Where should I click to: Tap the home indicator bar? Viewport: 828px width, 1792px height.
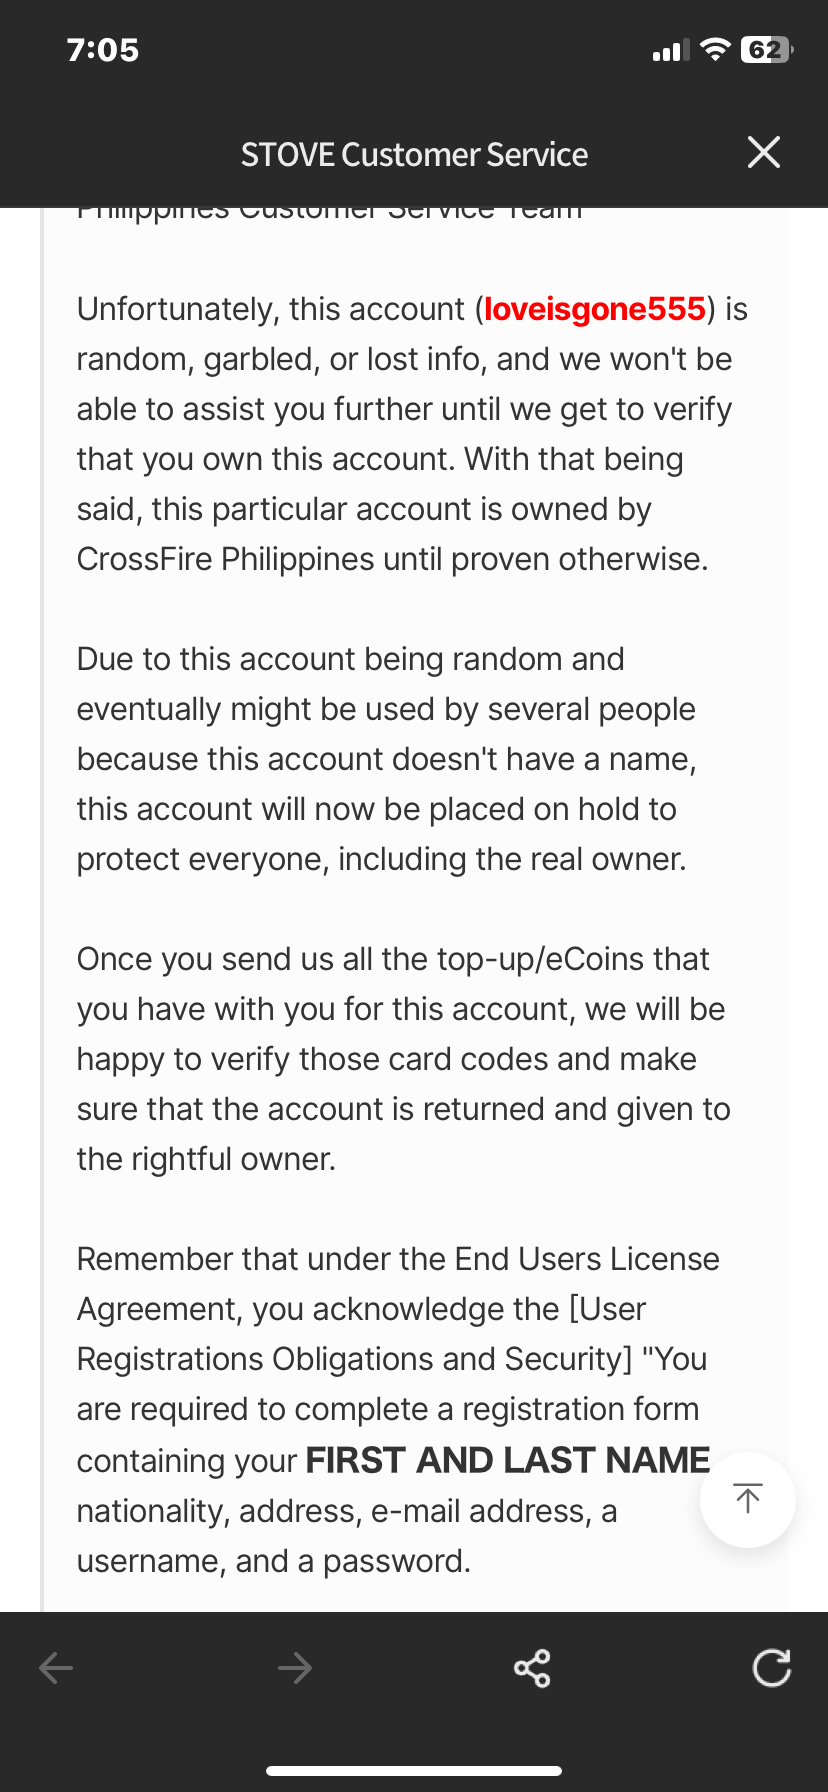(414, 1770)
